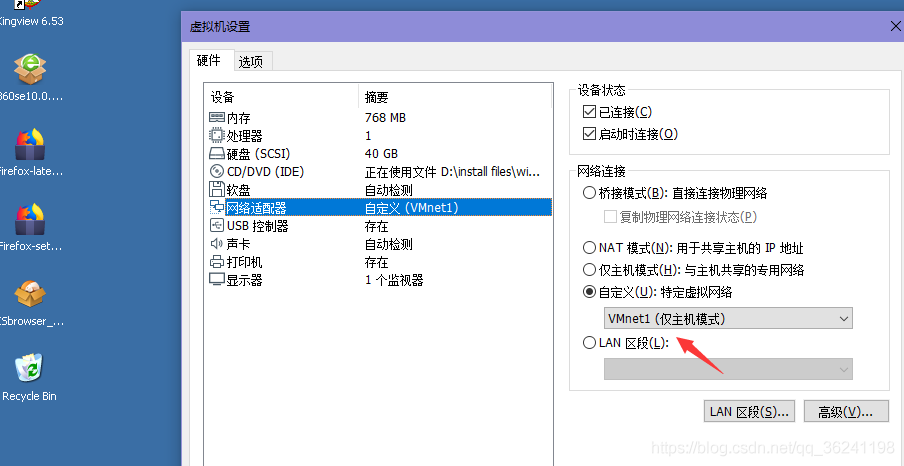Click the LAN 区段(S)... button
Viewport: 904px width, 466px height.
[x=749, y=412]
